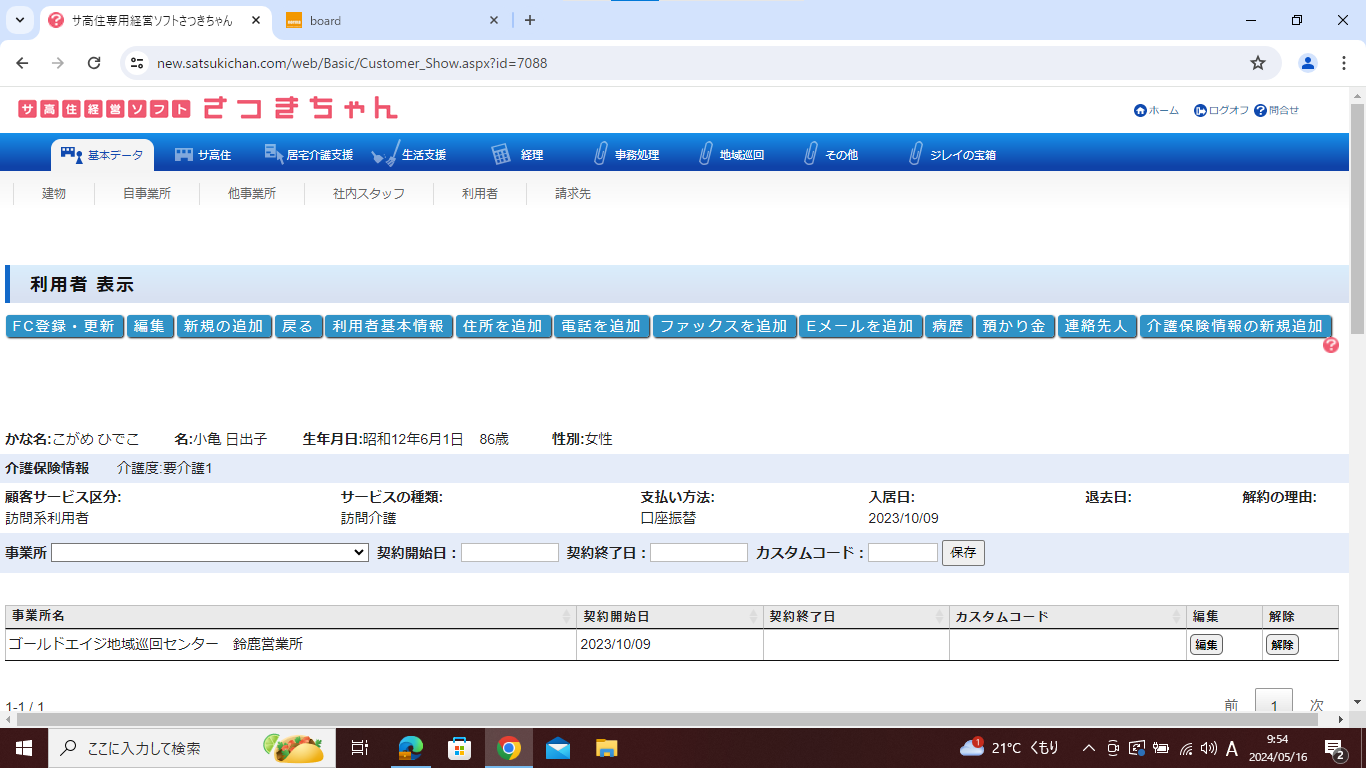Expand the 事業所 dropdown list
Image resolution: width=1366 pixels, height=768 pixels.
click(x=210, y=553)
